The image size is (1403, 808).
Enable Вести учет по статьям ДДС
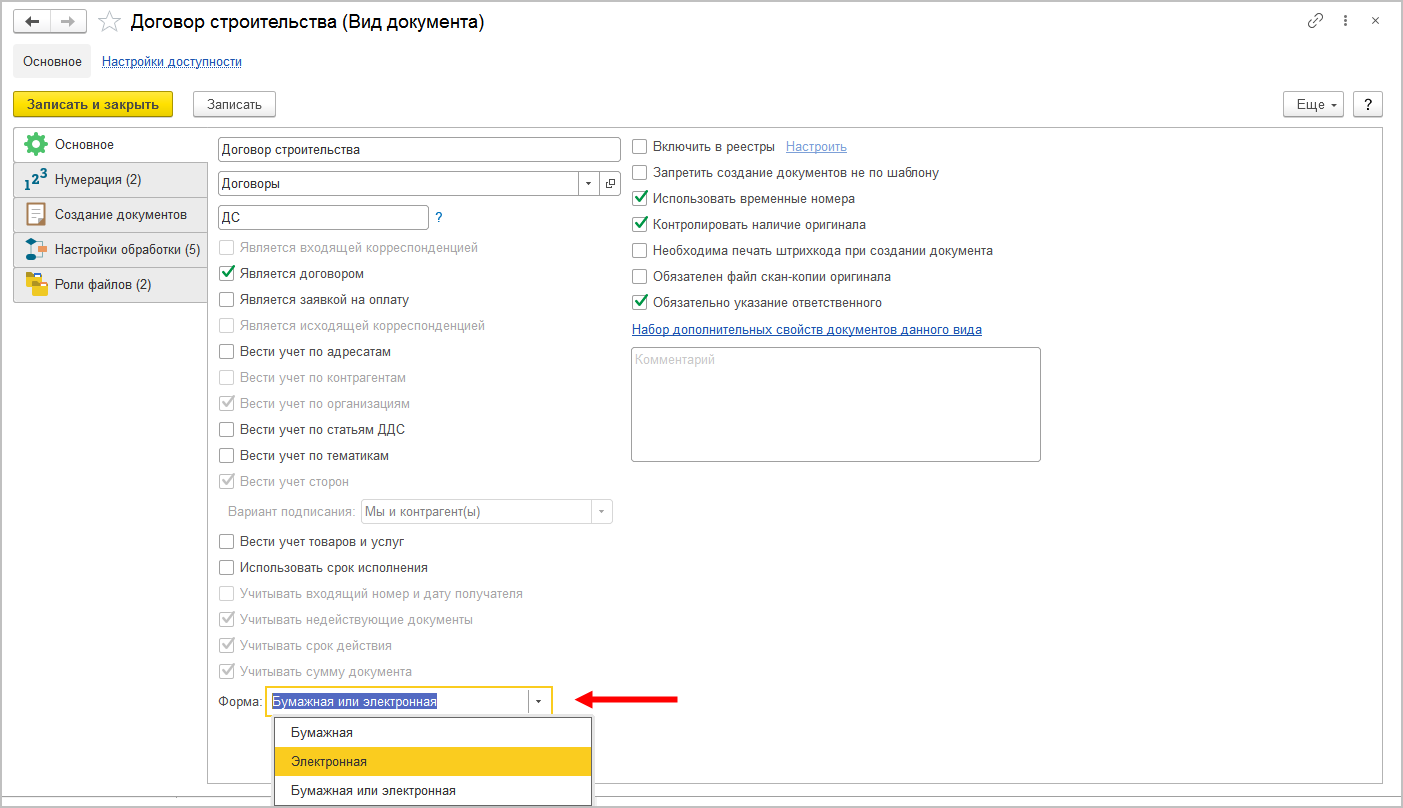click(x=226, y=429)
